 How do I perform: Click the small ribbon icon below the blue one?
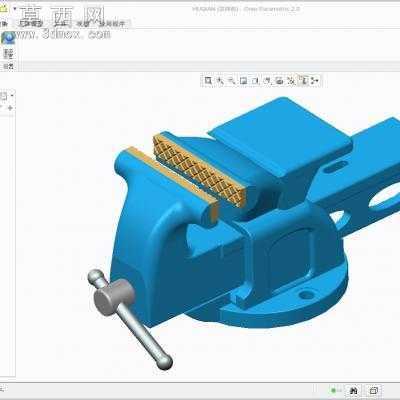[8, 54]
